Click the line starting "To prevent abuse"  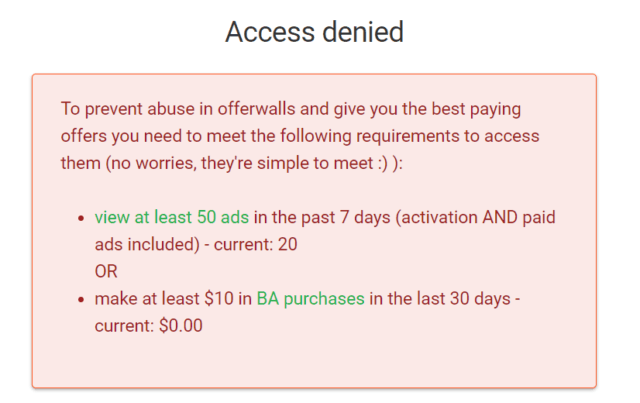click(x=291, y=109)
